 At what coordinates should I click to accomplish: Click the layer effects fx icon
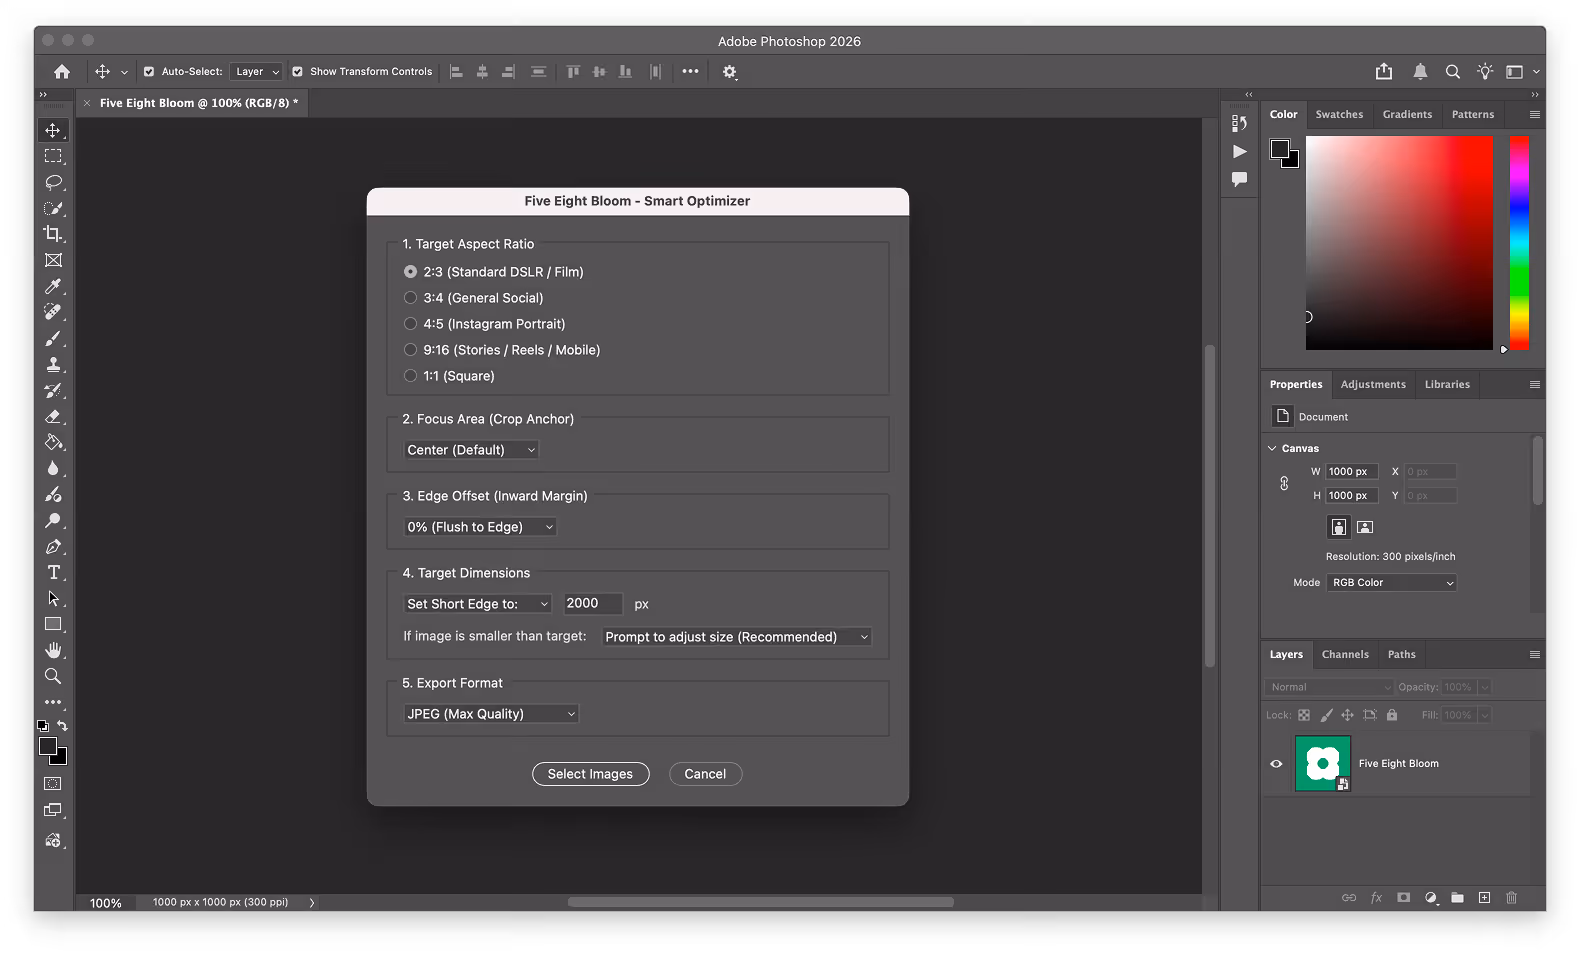pyautogui.click(x=1376, y=898)
